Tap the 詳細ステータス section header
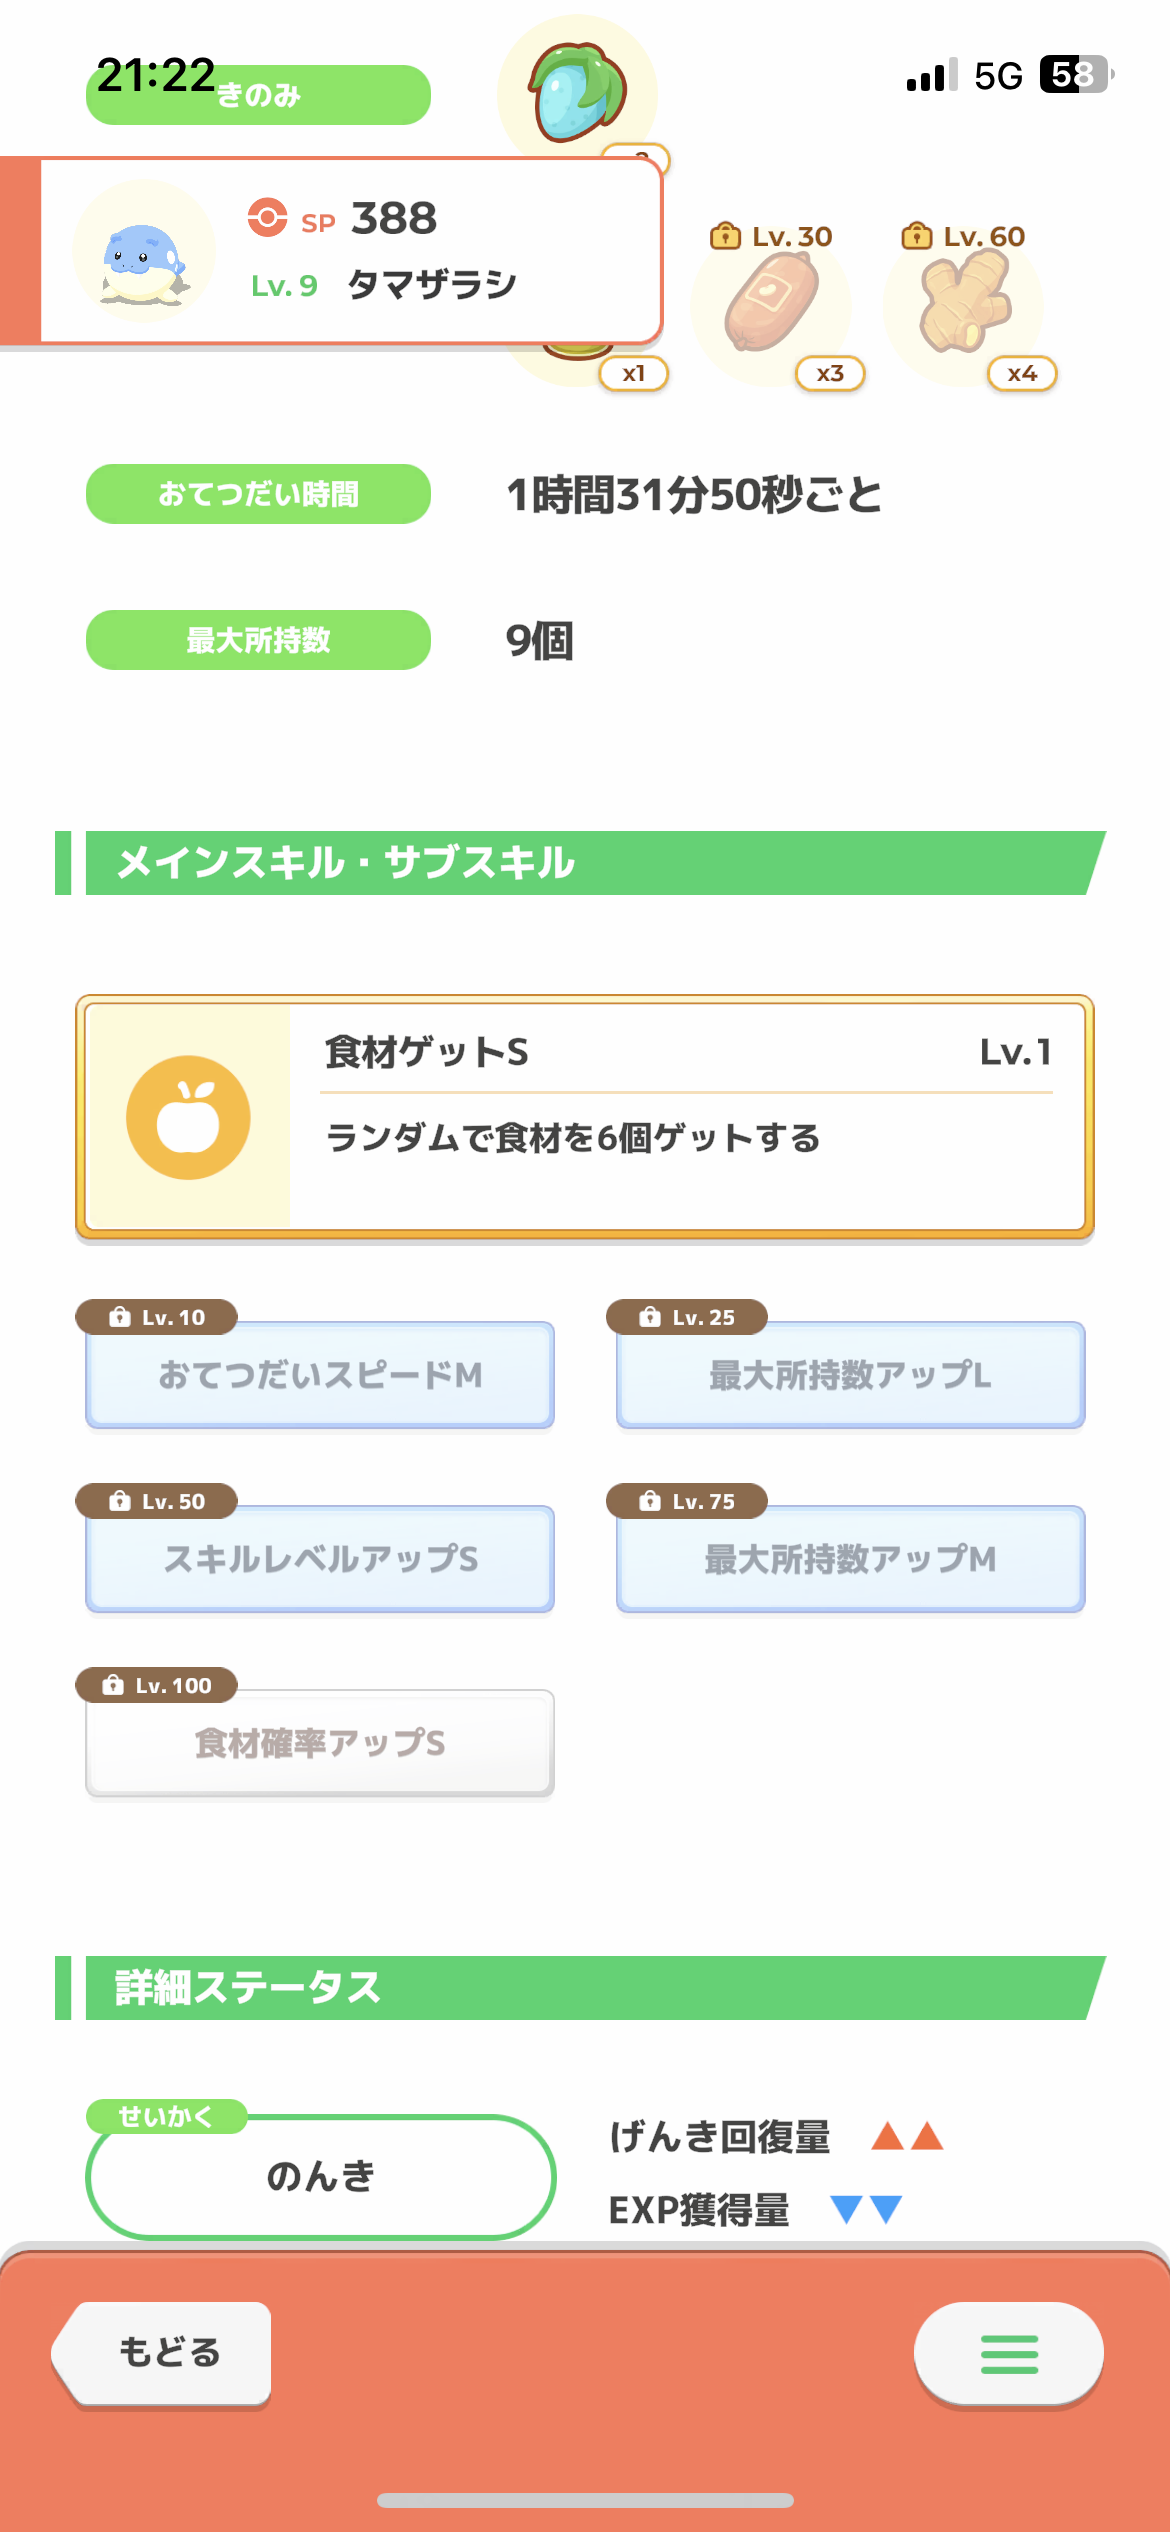 [x=581, y=1988]
